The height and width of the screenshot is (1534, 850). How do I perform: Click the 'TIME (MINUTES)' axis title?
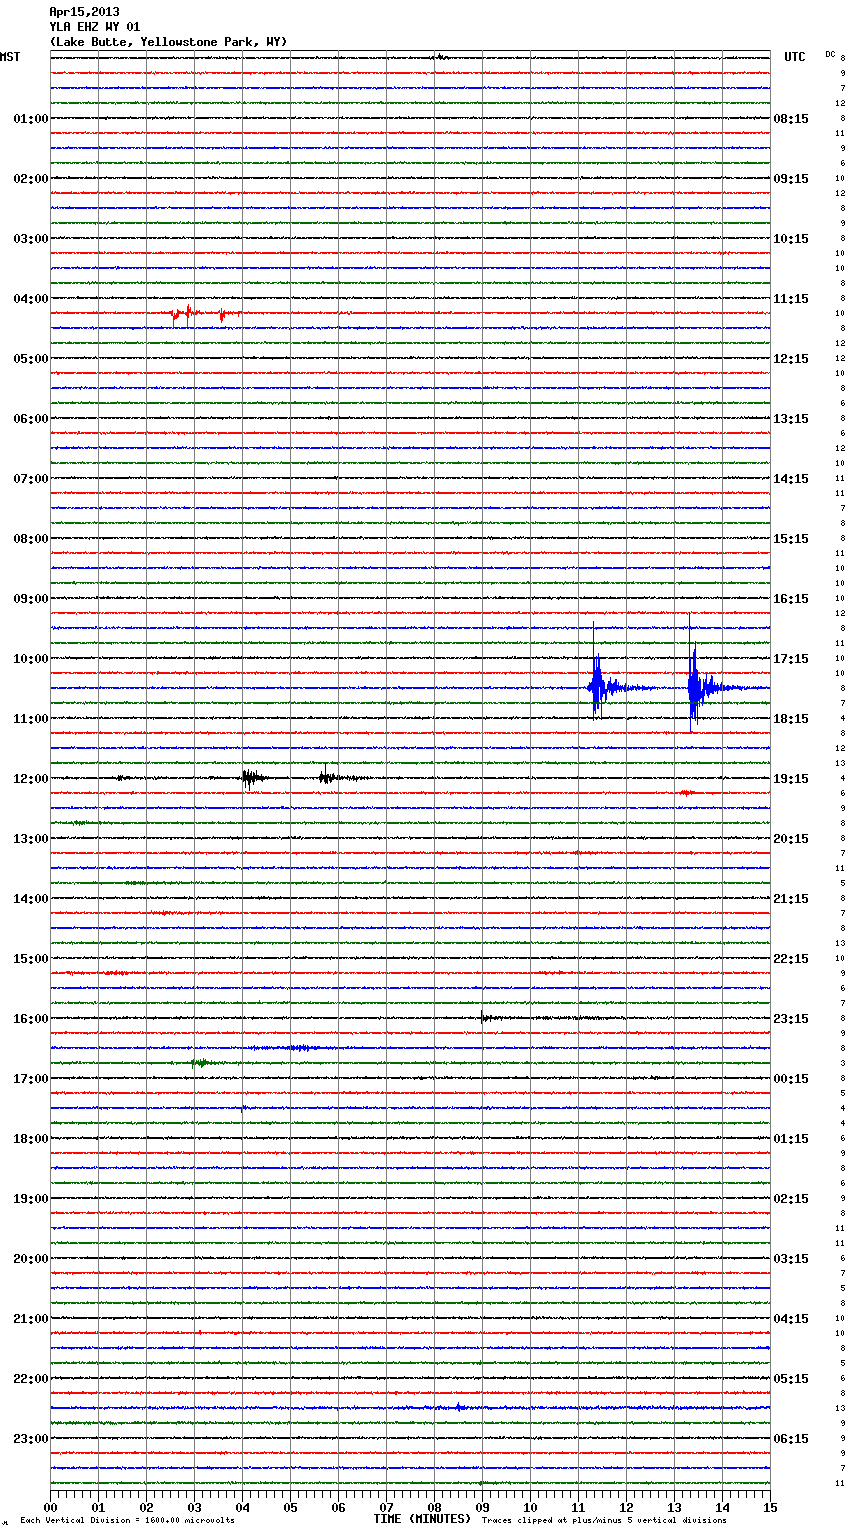(422, 1519)
